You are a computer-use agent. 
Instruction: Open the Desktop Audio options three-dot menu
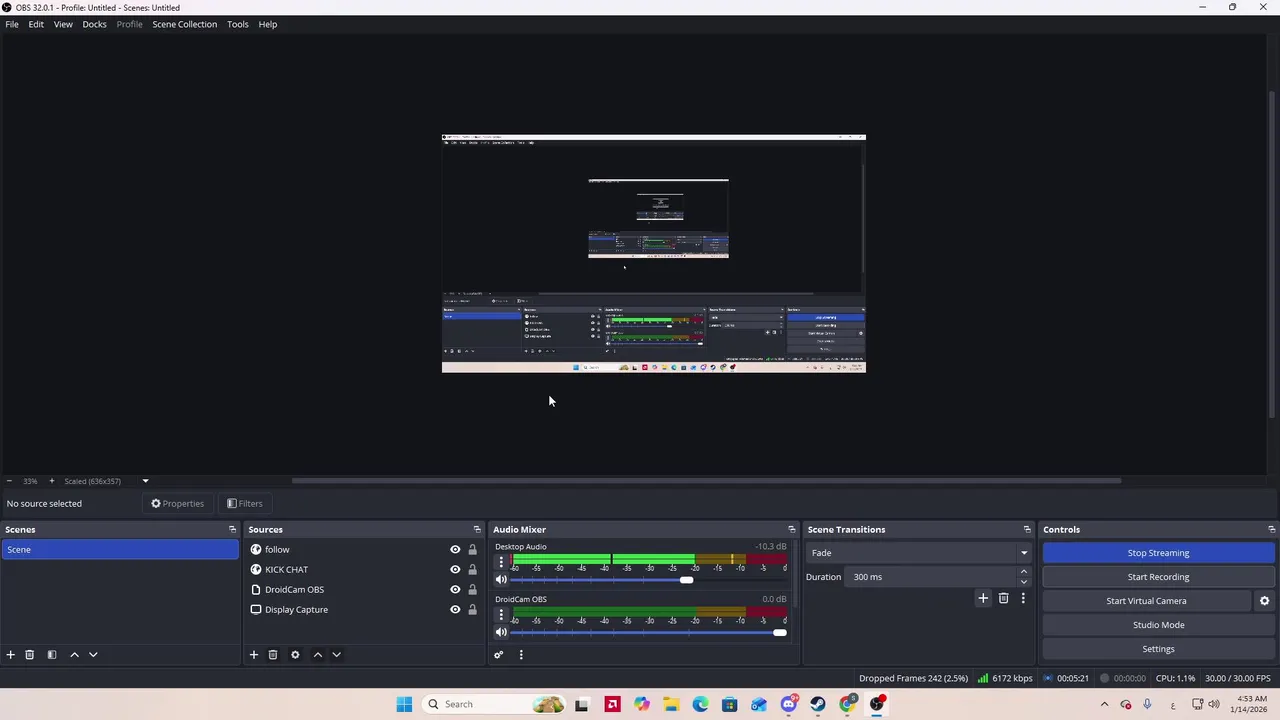(x=501, y=562)
